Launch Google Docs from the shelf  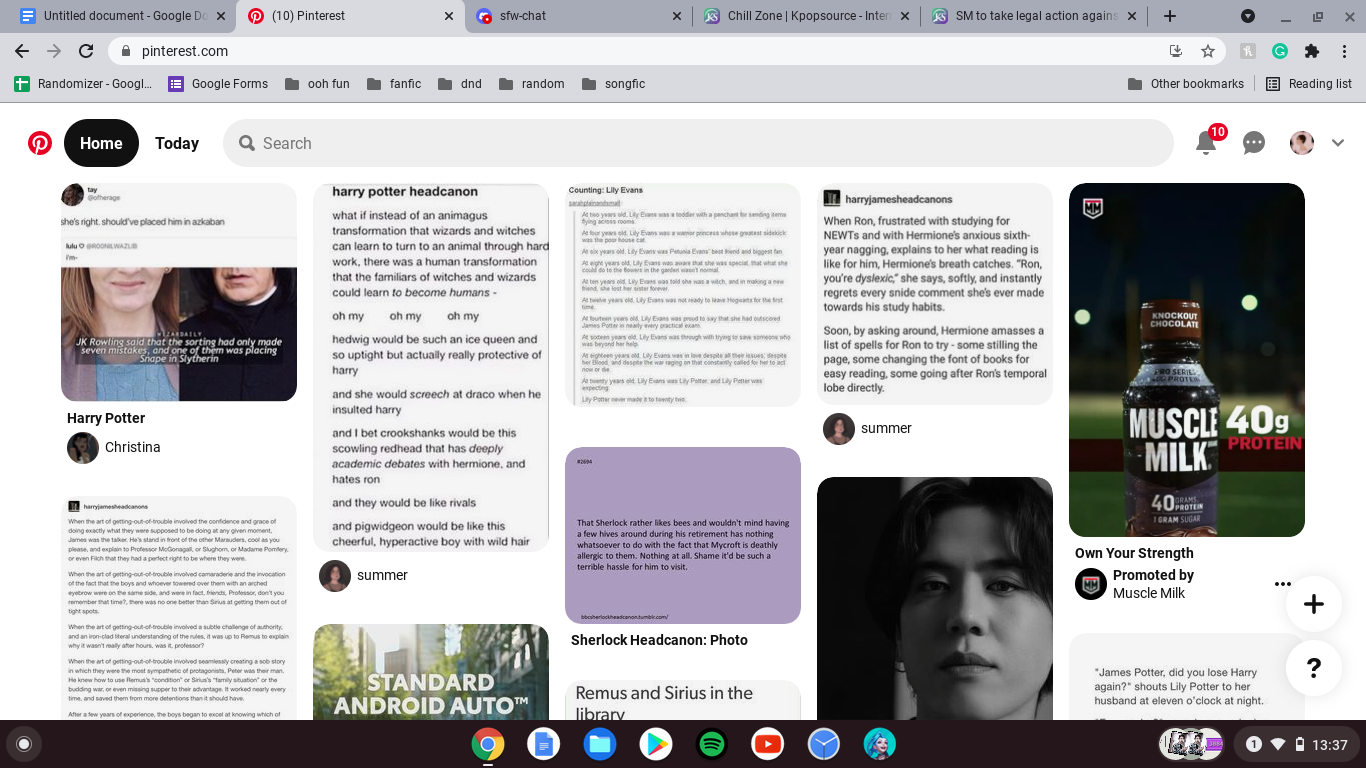pos(544,744)
